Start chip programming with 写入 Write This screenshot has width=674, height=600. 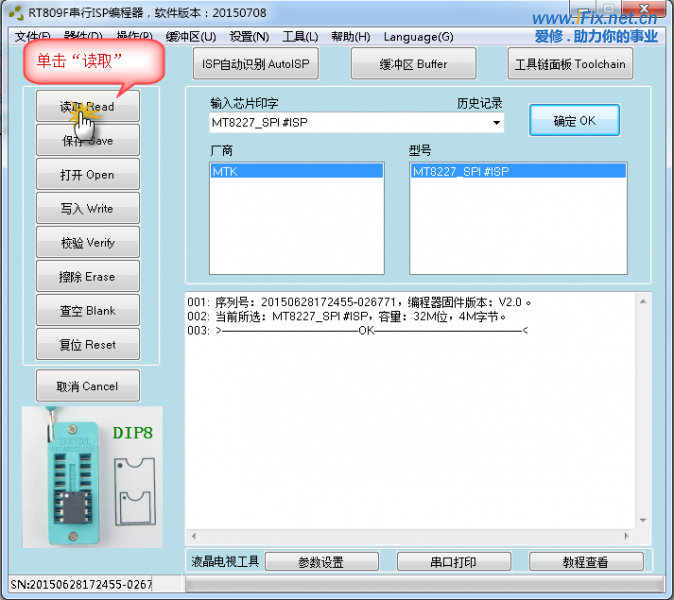[87, 208]
